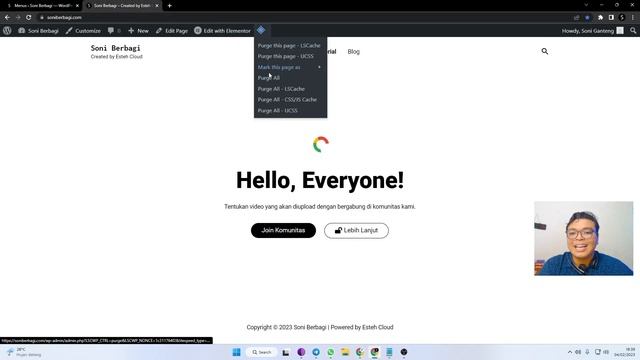Screen dimensions: 640x360
Task: Click the site info lock icon
Action: pyautogui.click(x=42, y=18)
